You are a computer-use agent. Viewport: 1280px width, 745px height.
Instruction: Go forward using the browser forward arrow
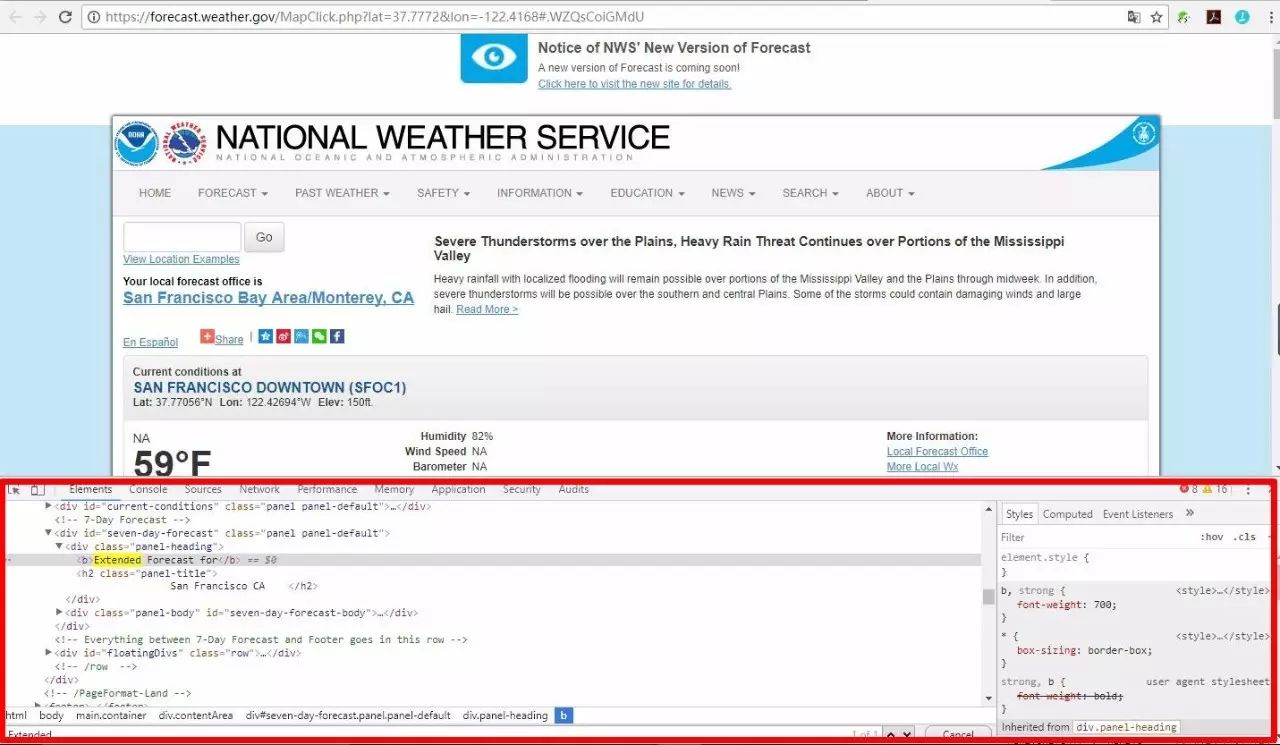click(40, 17)
